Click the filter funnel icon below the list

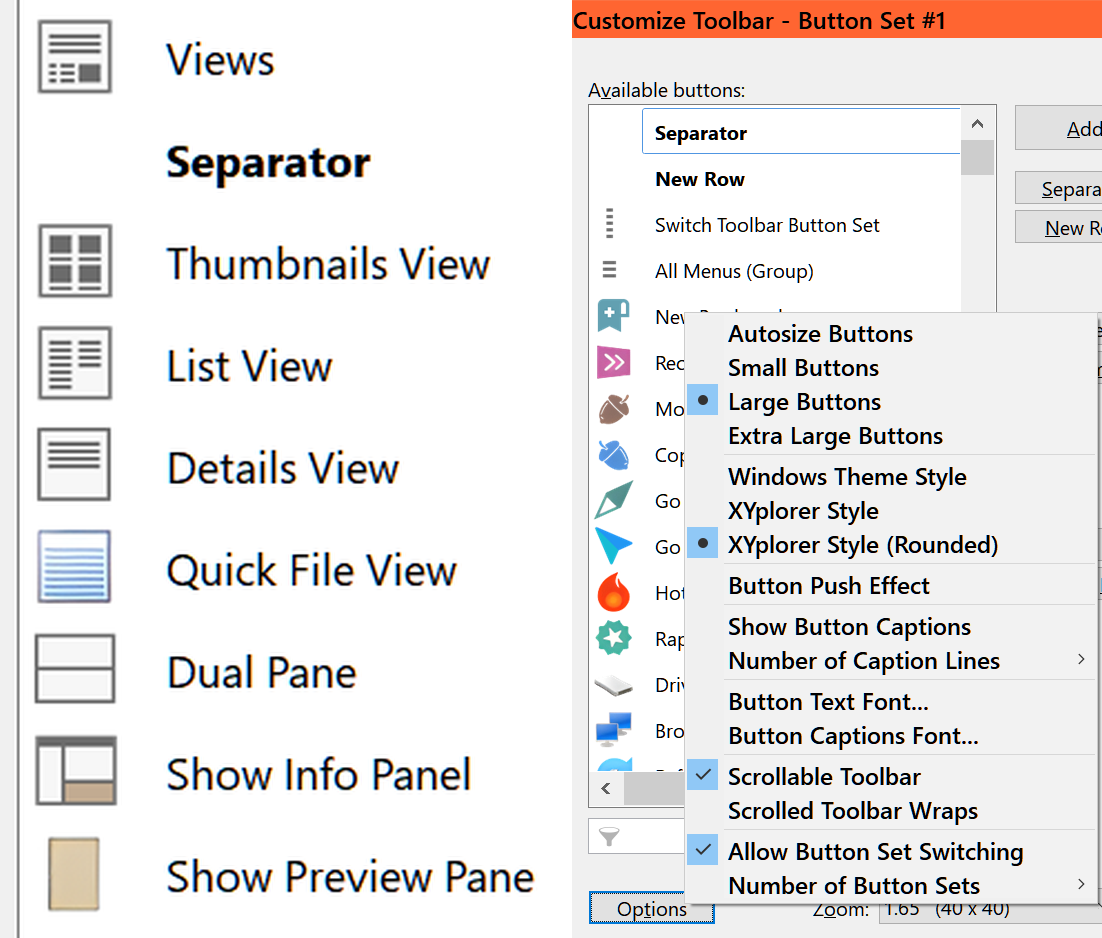pos(609,836)
